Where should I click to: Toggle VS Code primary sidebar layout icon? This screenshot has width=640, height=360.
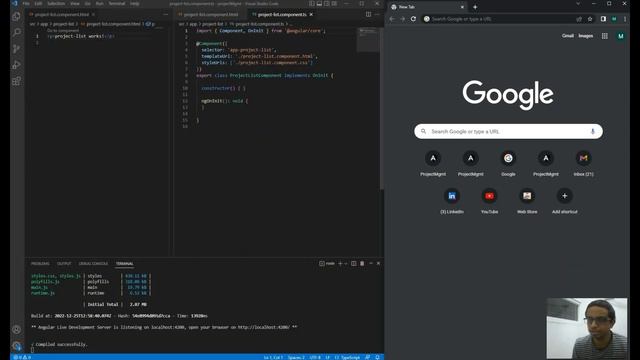point(312,4)
